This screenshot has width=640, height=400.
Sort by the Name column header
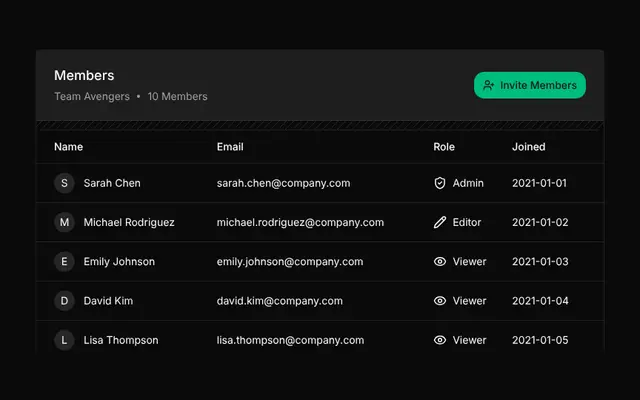coord(69,147)
